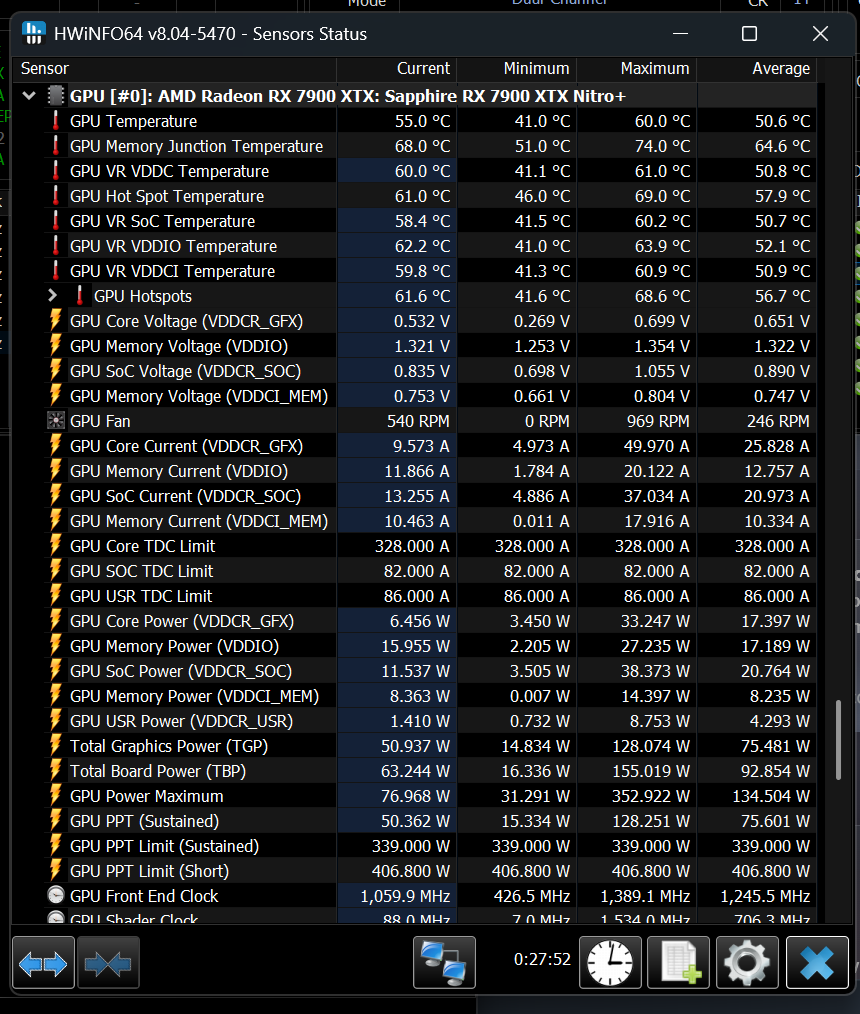This screenshot has width=860, height=1014.
Task: Click thermometer icon of GPU VR SoC Temperature
Action: (x=56, y=221)
